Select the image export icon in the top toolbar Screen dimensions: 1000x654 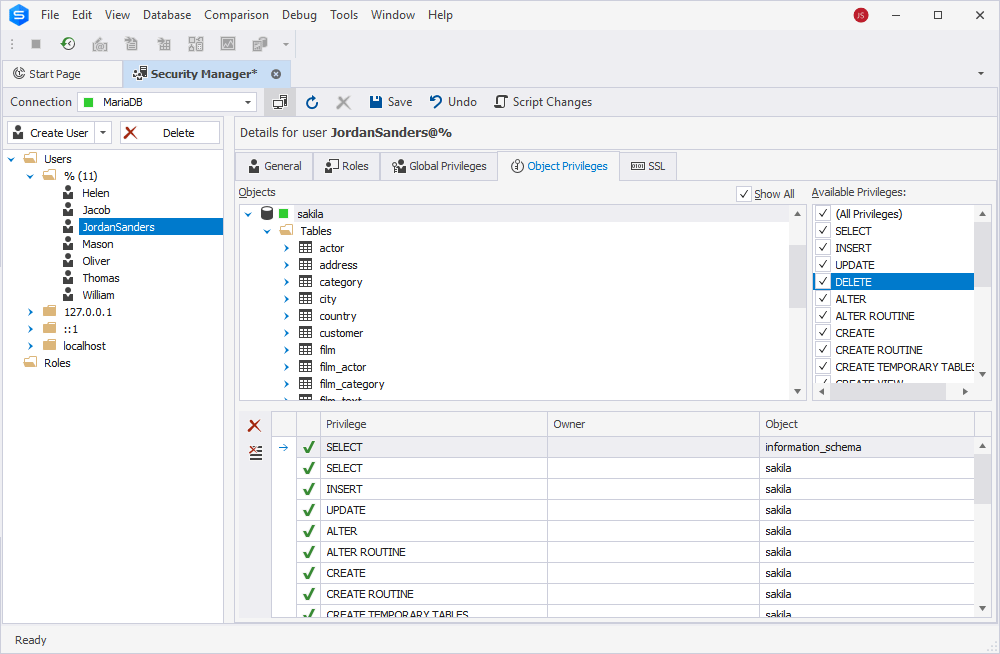(227, 44)
